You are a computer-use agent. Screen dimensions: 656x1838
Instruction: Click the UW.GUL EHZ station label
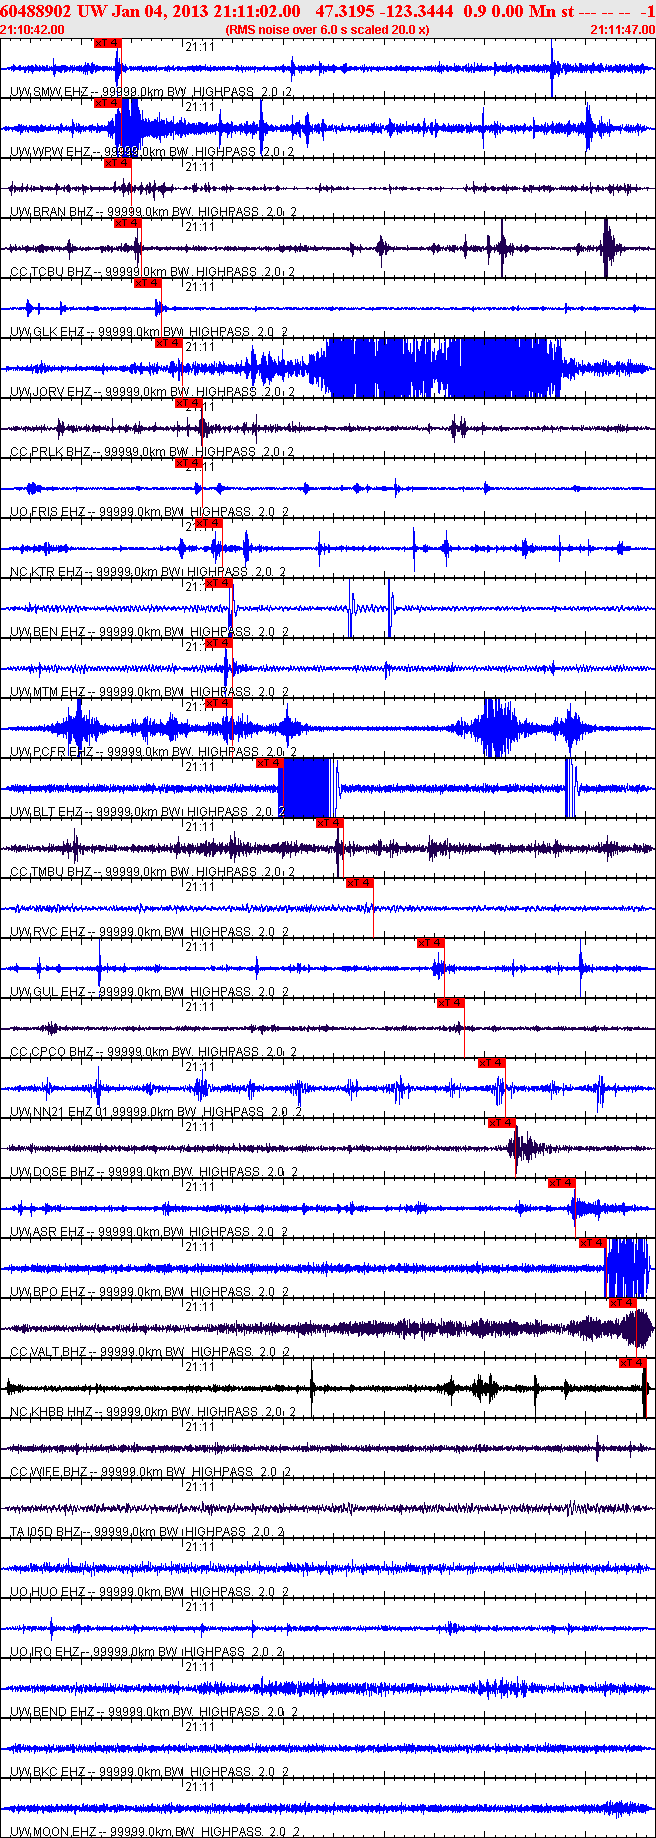coord(48,992)
